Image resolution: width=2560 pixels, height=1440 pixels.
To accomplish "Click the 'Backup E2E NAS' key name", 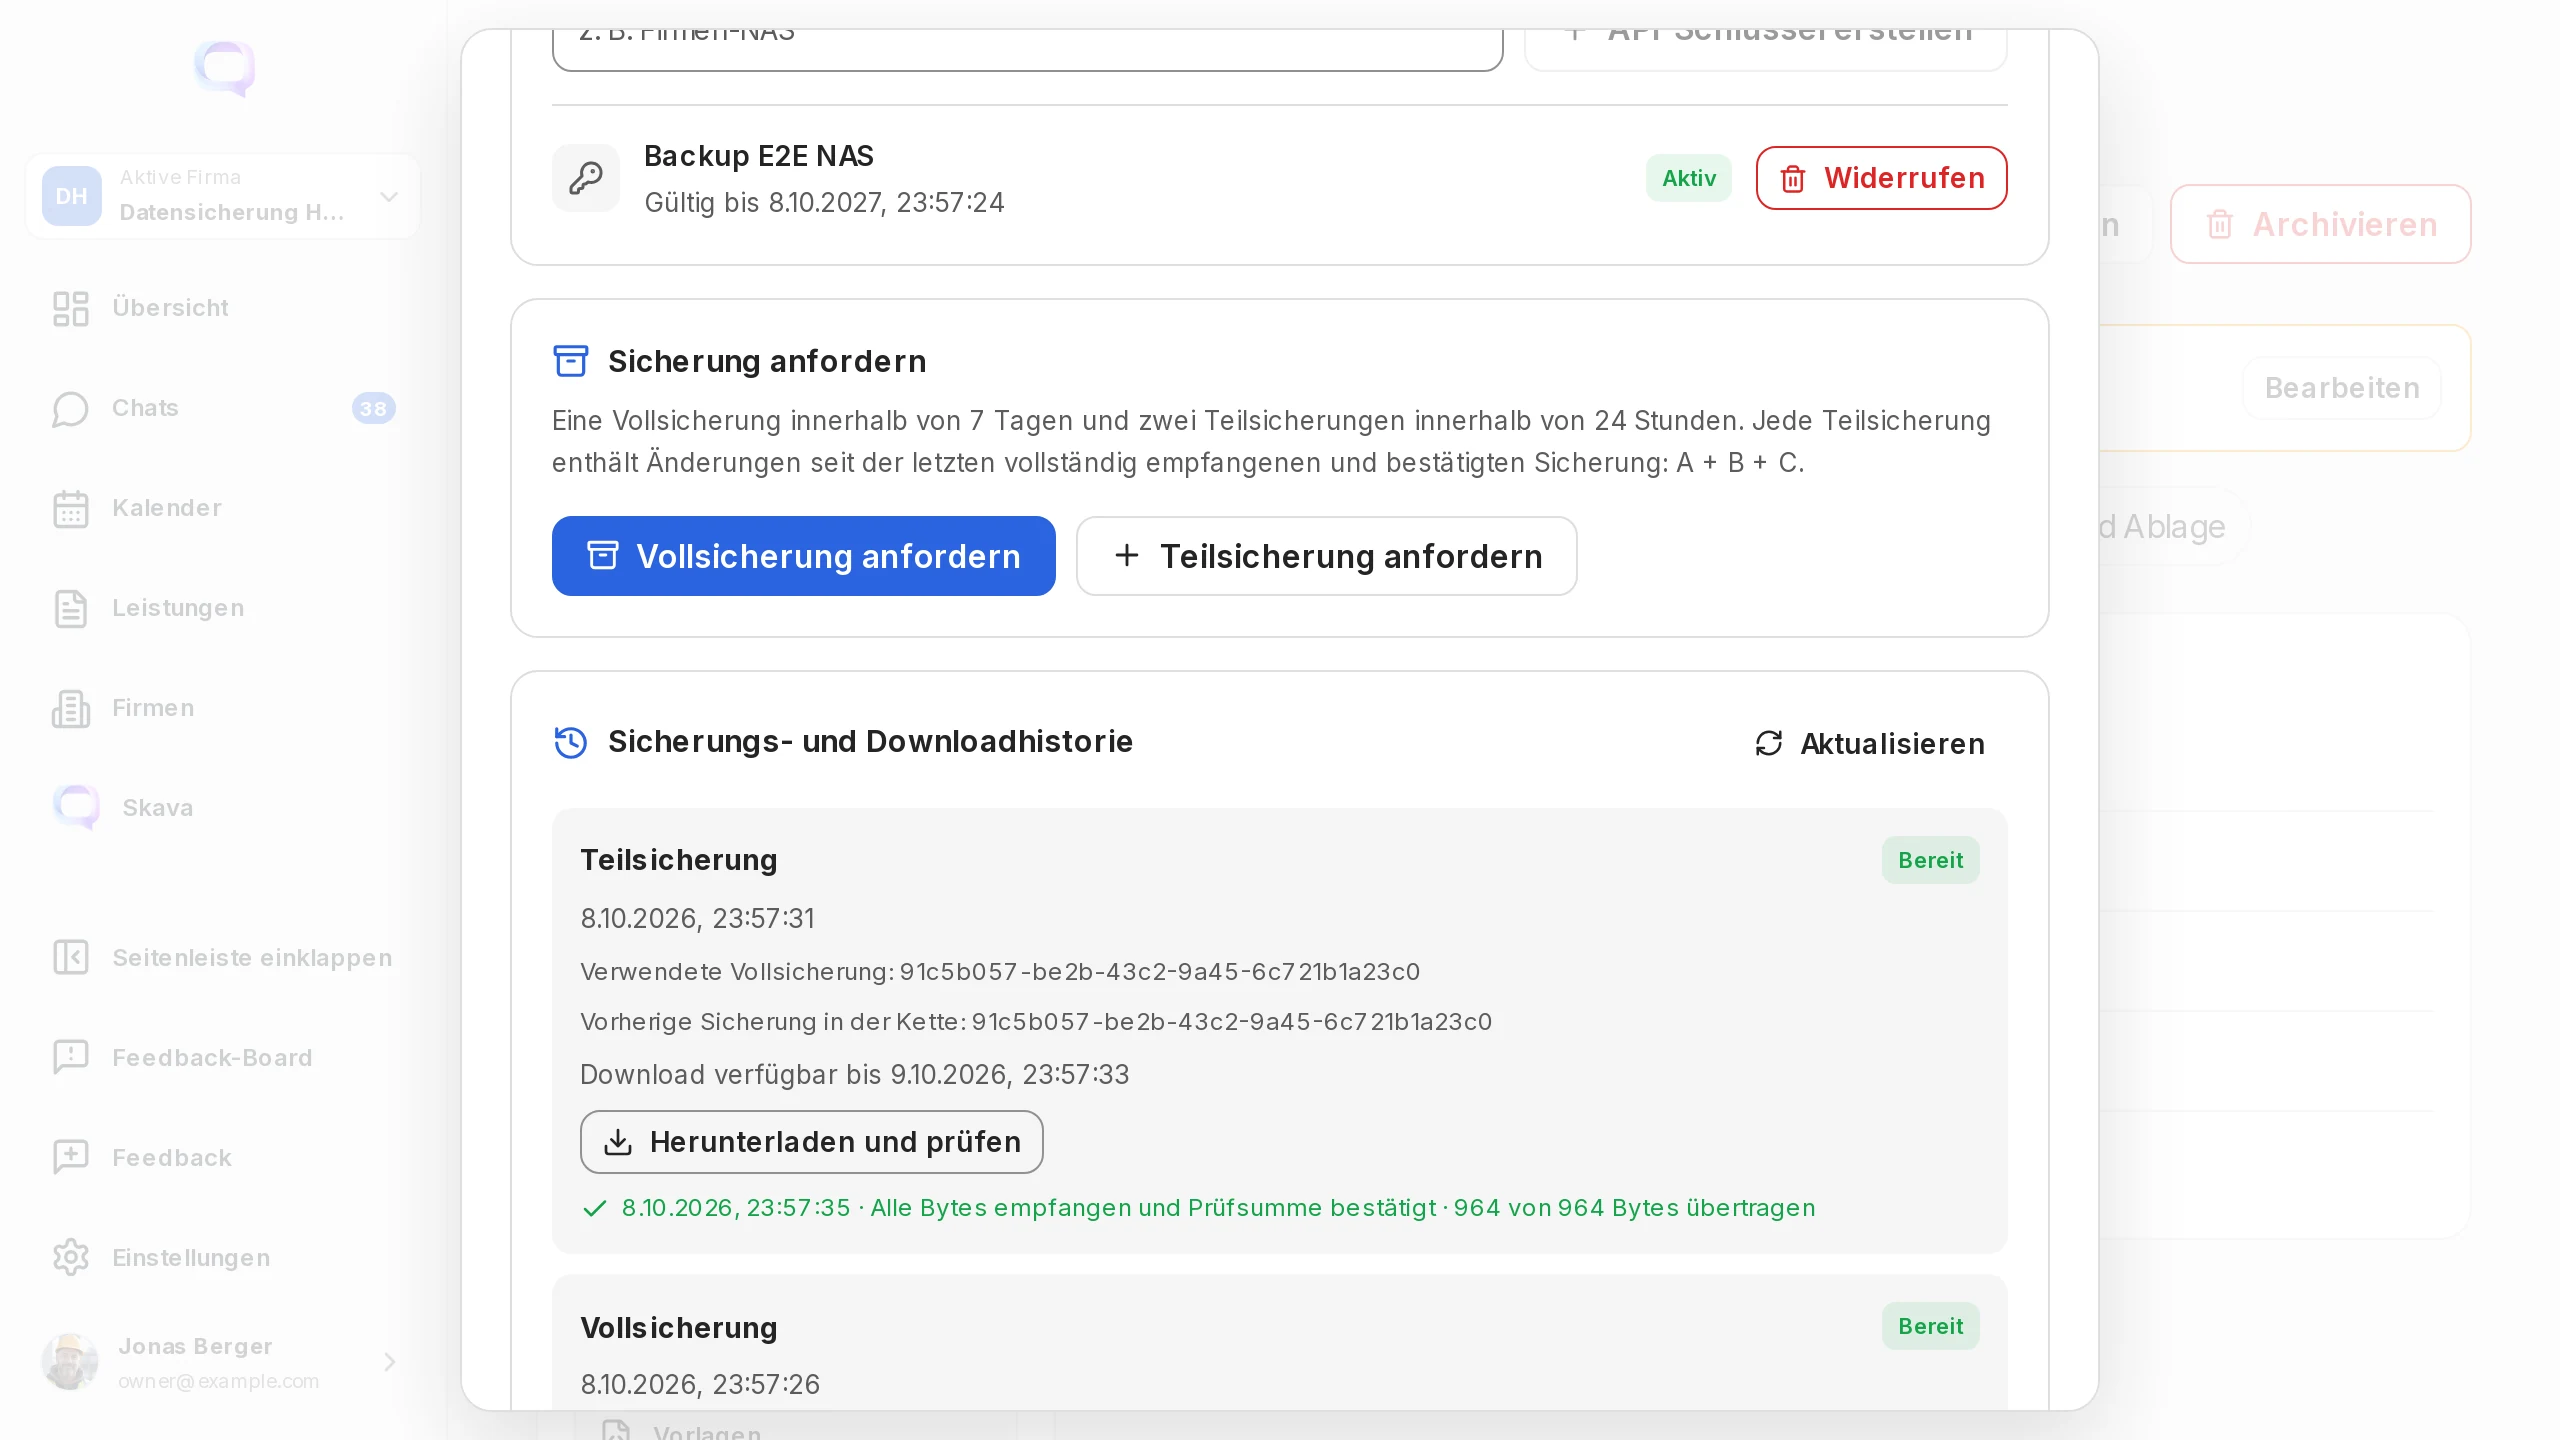I will pyautogui.click(x=759, y=156).
